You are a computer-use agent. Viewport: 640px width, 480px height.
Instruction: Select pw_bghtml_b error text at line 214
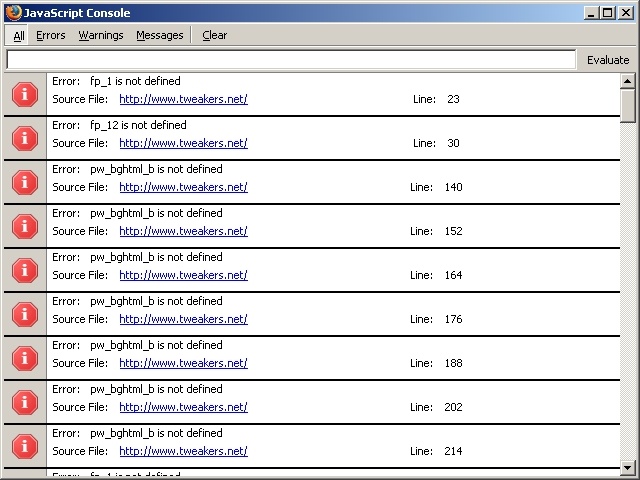click(x=156, y=433)
